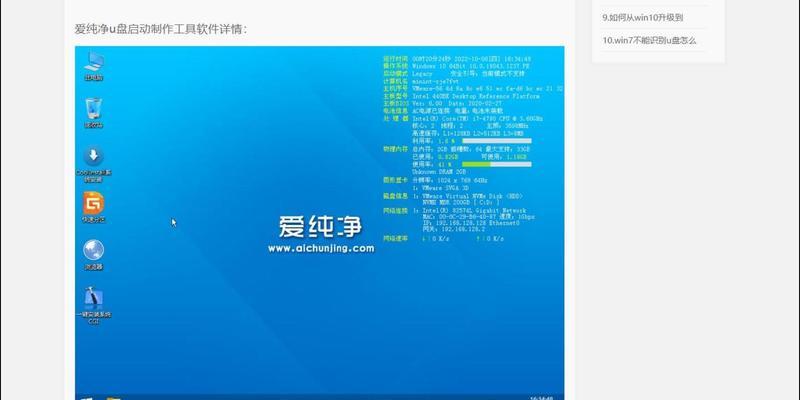Click the VMware Virtual NVMe Disk line
Image resolution: width=800 pixels, height=400 pixels.
[472, 196]
